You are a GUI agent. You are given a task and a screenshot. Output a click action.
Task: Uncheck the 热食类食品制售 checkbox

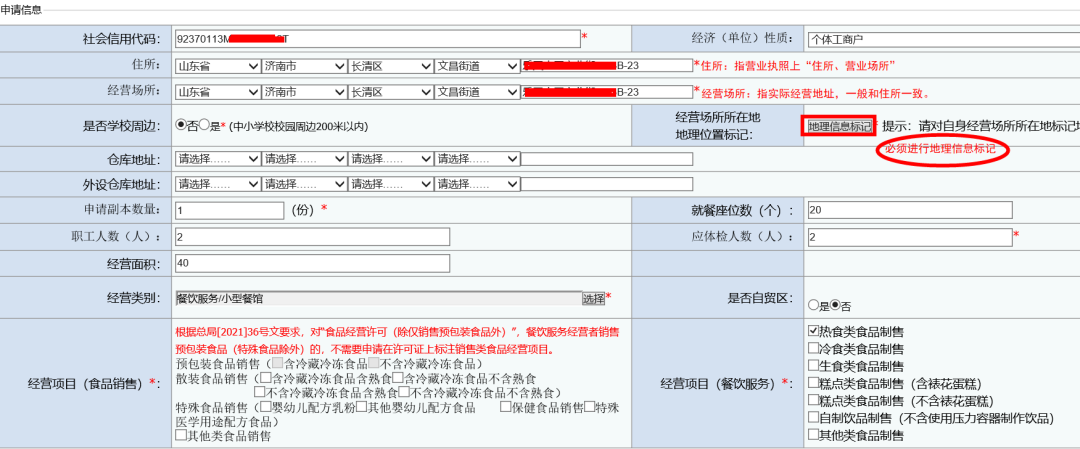813,331
